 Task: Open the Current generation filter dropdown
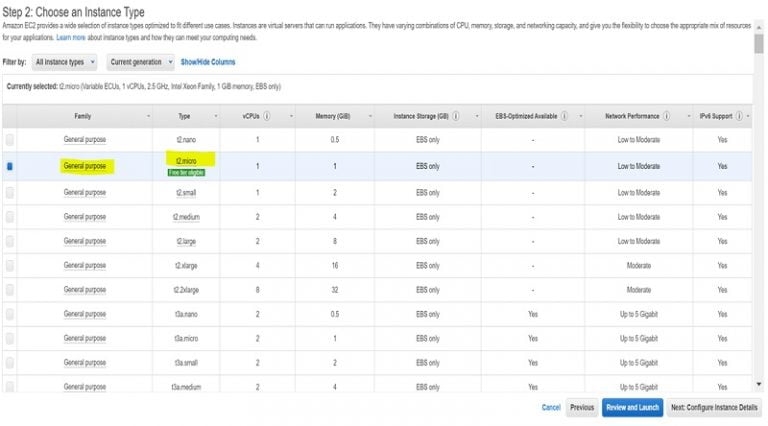point(141,62)
